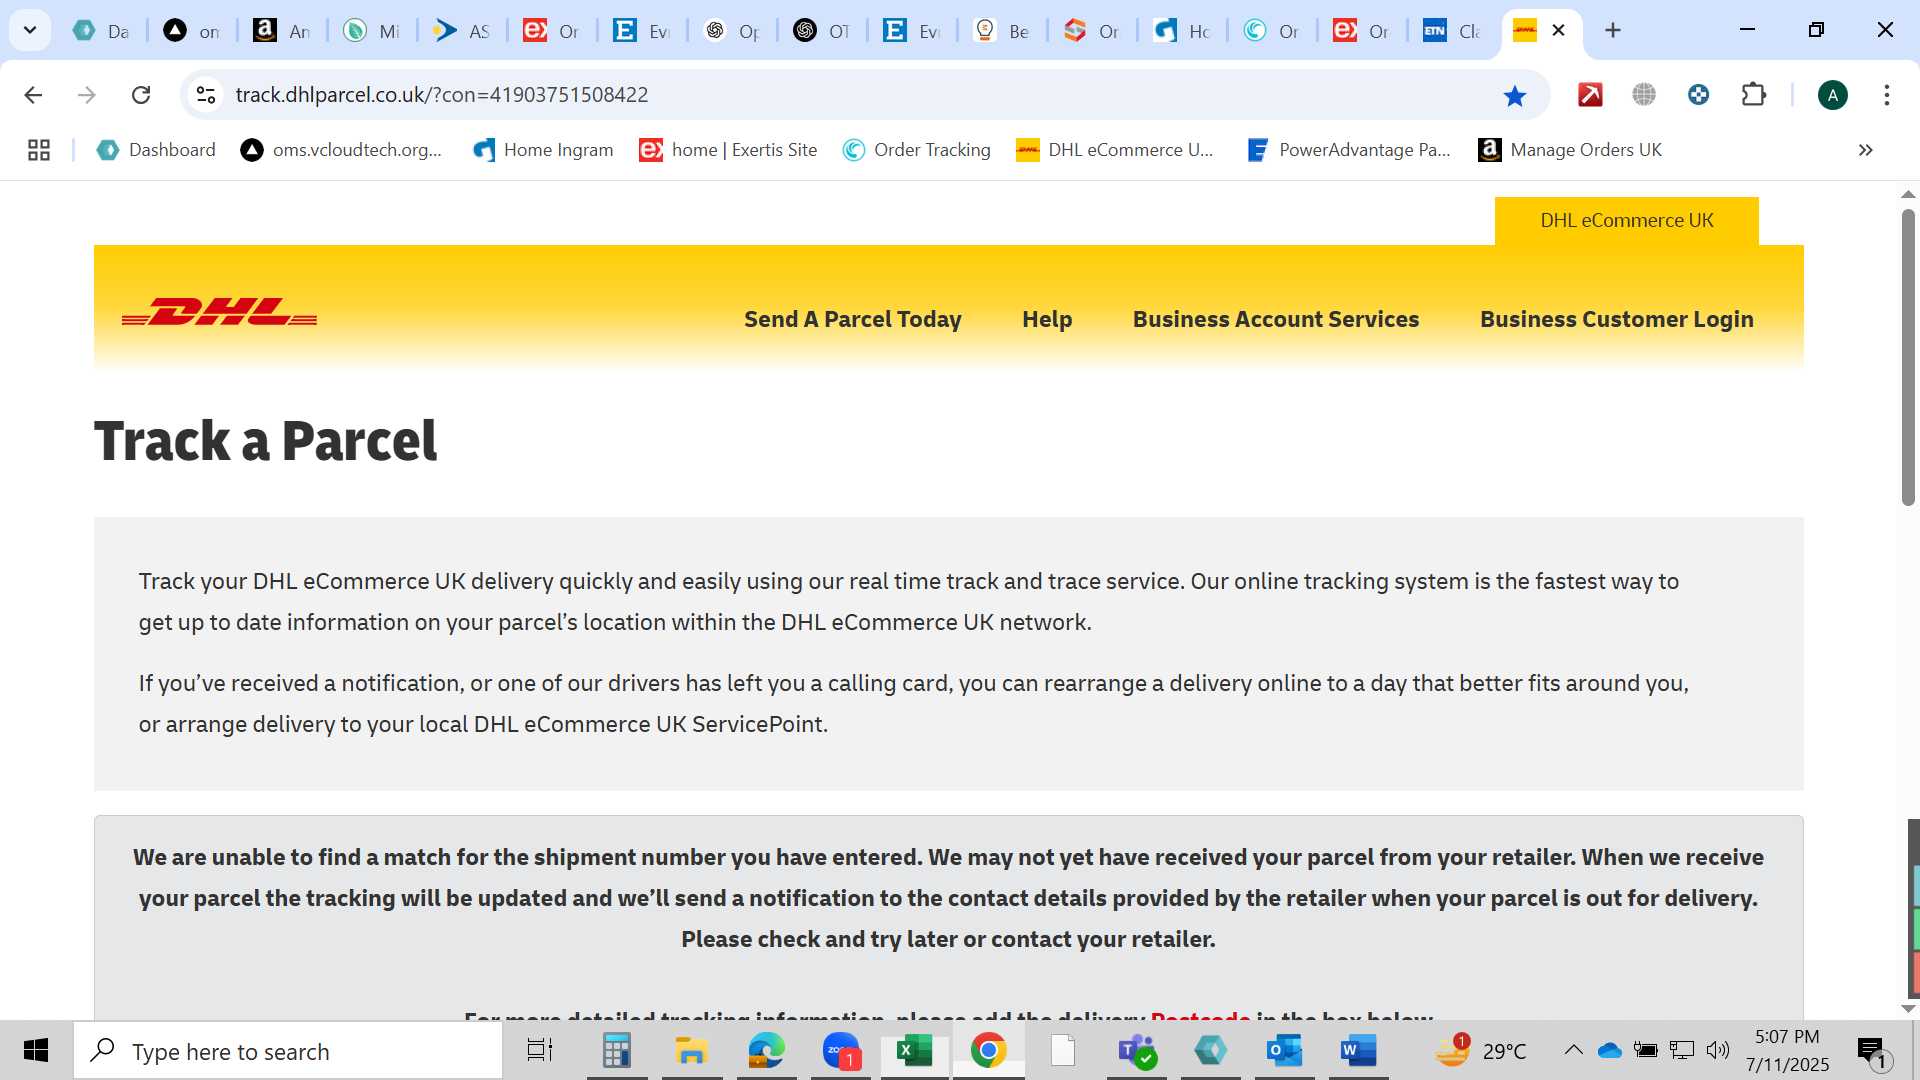
Task: Switch to the AS tab
Action: pyautogui.click(x=462, y=31)
